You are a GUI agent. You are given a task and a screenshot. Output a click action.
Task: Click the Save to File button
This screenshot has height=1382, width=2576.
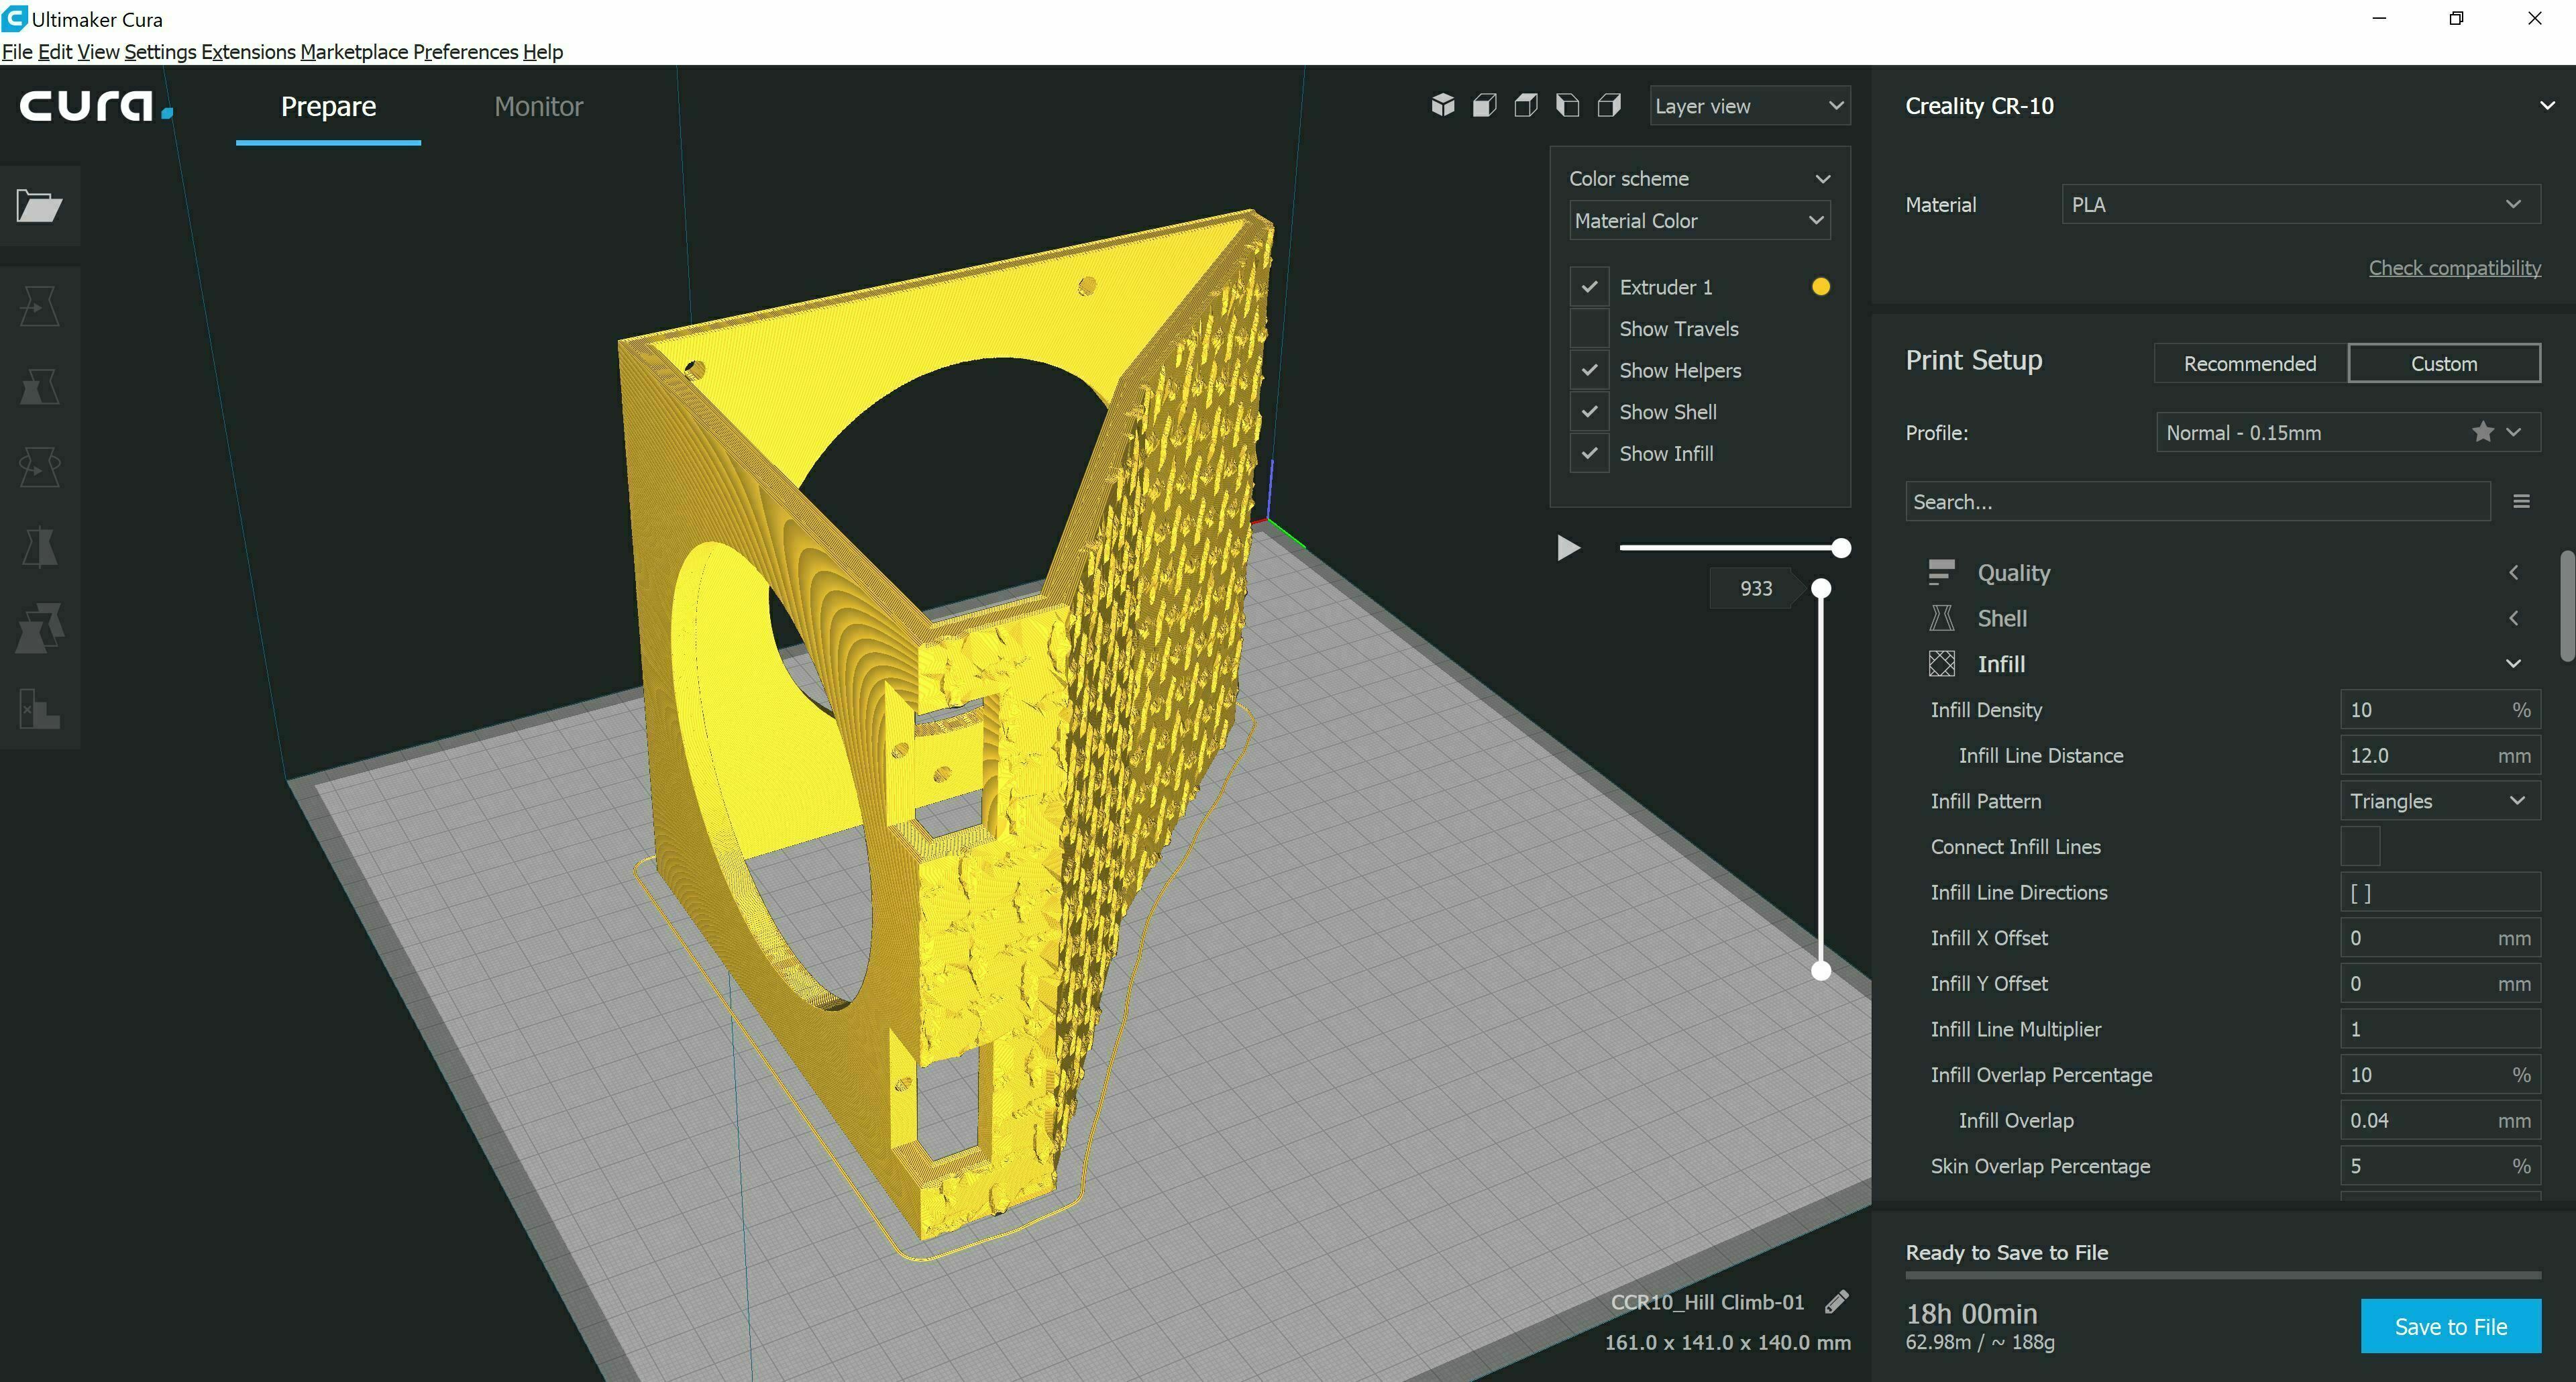(x=2450, y=1326)
